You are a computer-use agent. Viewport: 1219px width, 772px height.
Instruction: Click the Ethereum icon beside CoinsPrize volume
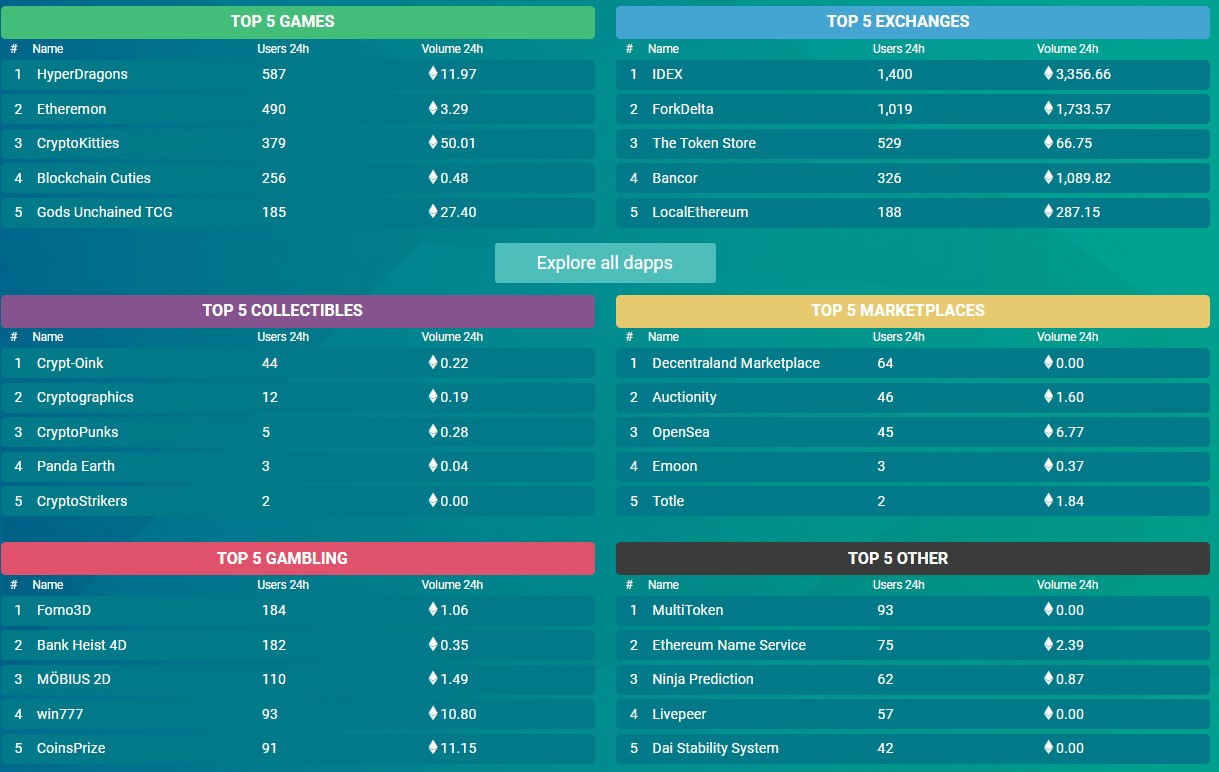[433, 747]
